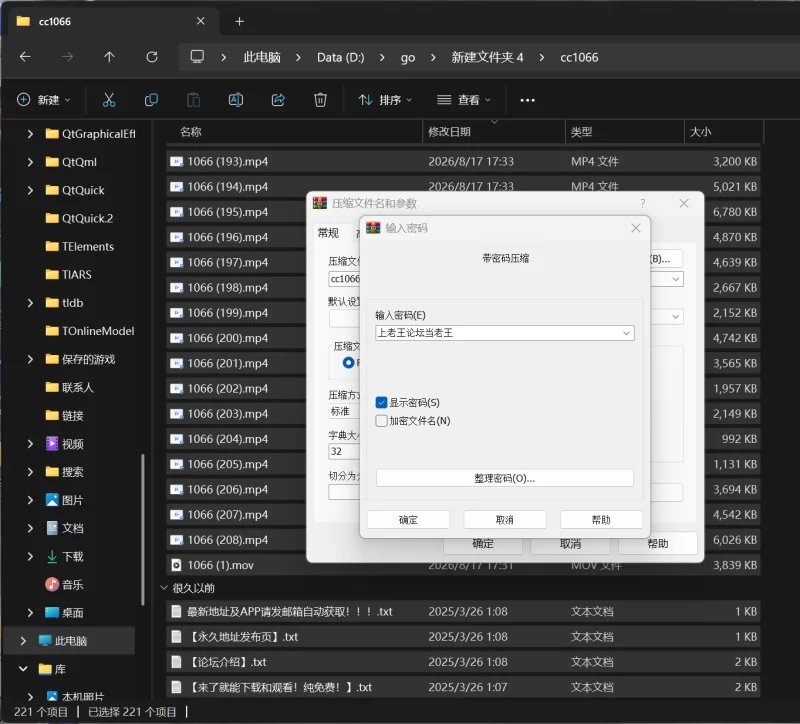Open the three-dot more options menu

point(528,100)
